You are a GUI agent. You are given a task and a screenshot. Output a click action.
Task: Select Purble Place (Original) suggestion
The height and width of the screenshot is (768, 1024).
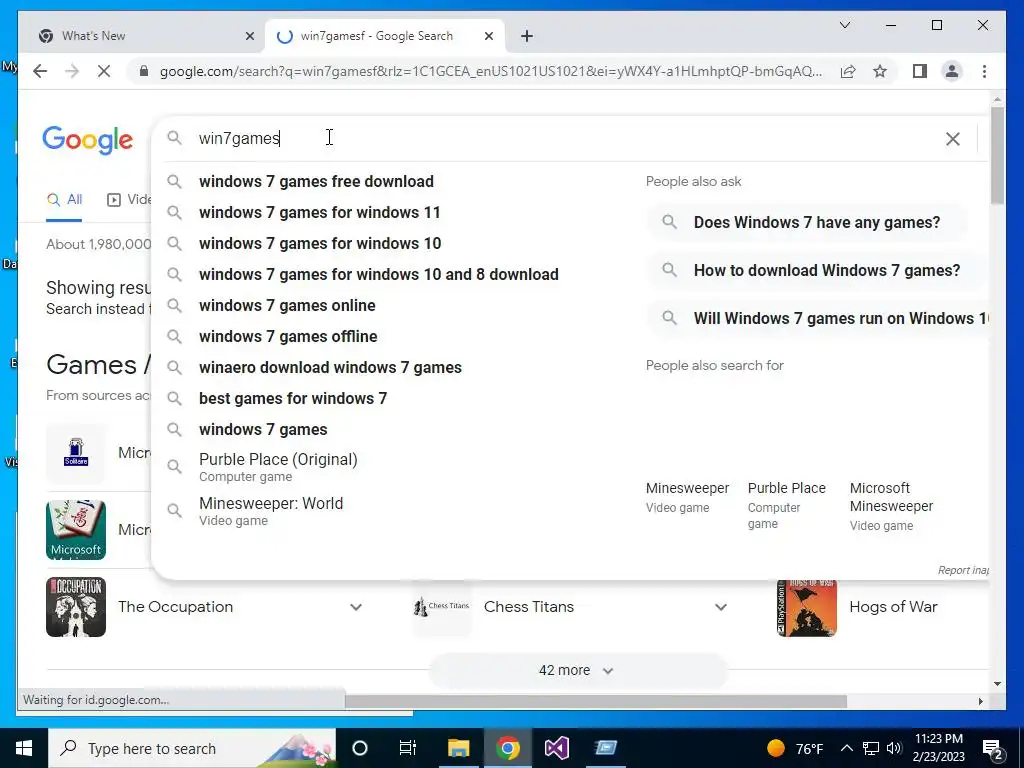278,467
